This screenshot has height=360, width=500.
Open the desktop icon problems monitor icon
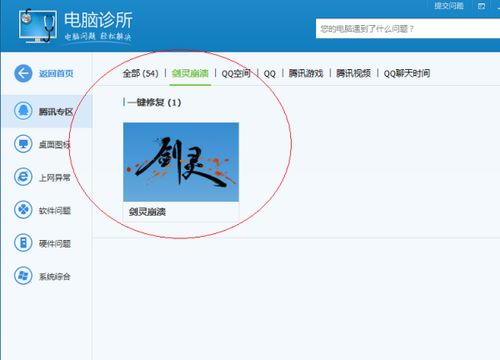[x=23, y=144]
